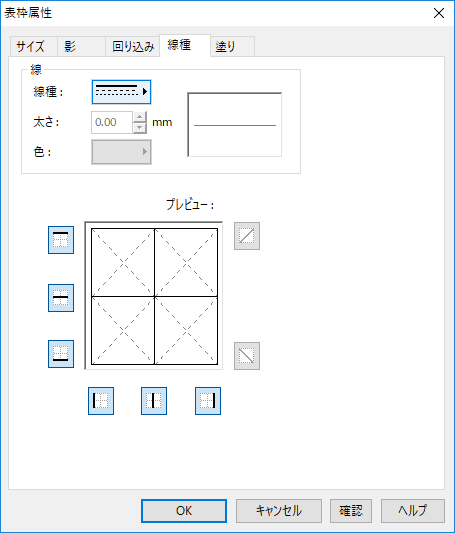Increase 太さ with the up arrow
This screenshot has height=533, width=455.
click(139, 117)
